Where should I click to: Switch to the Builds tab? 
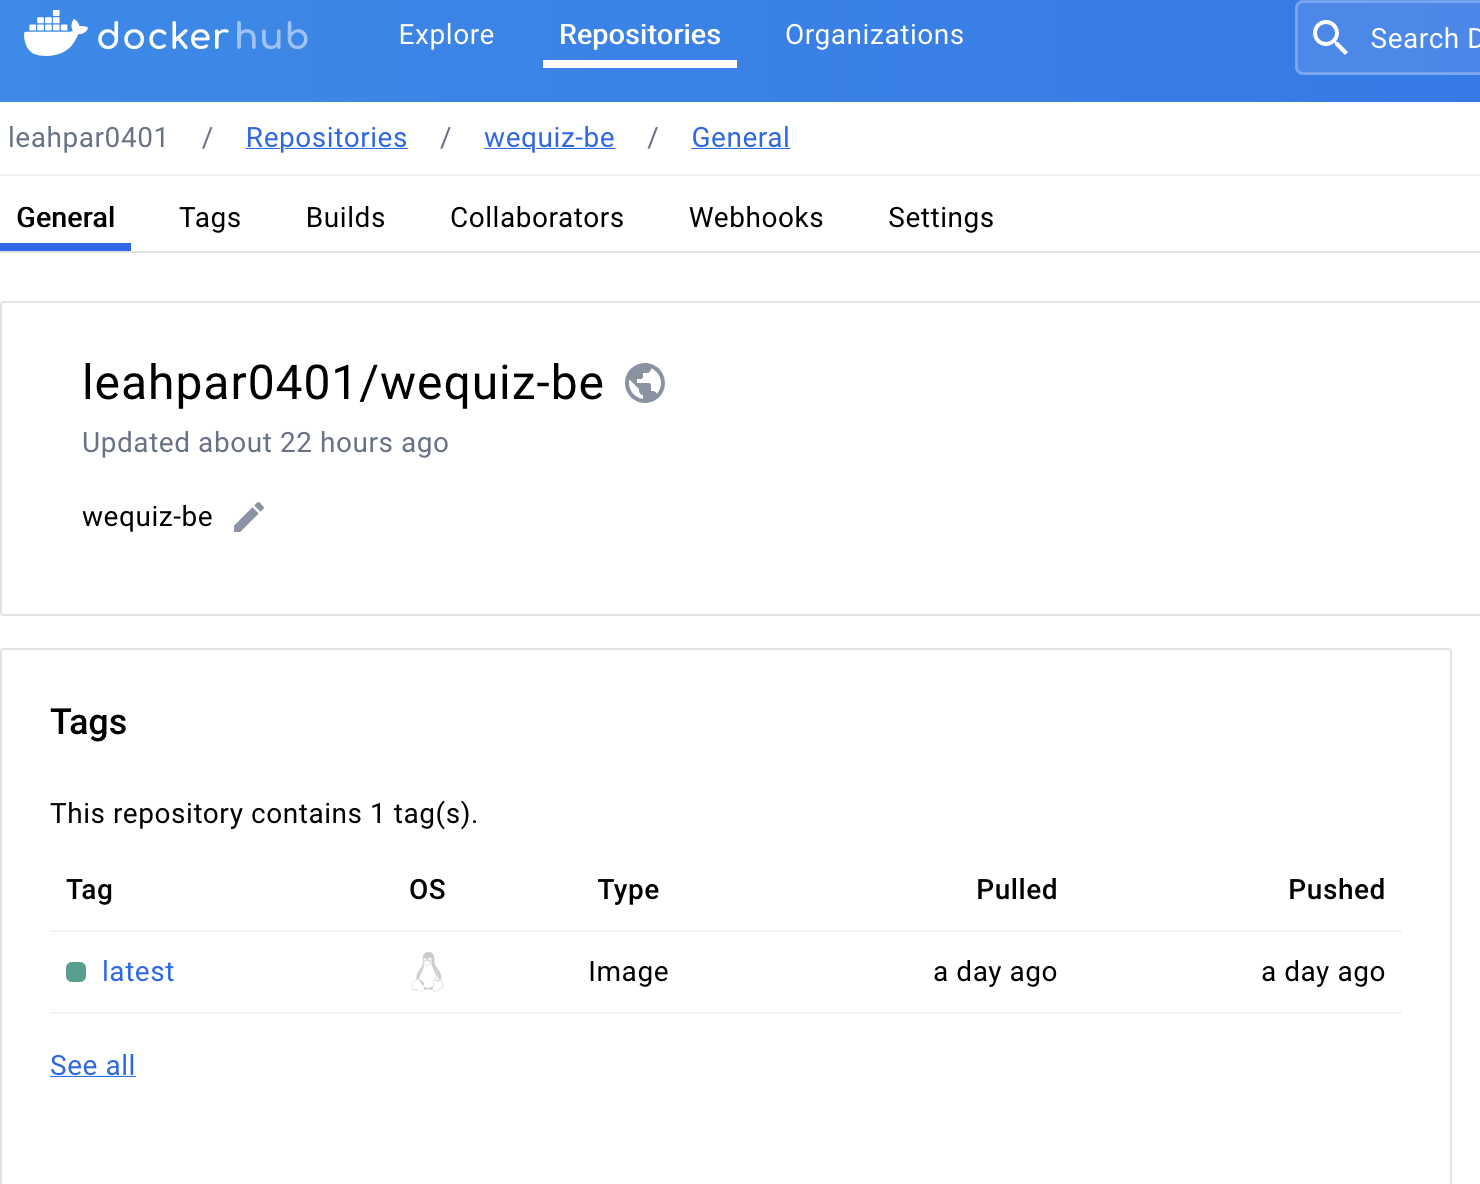(345, 217)
